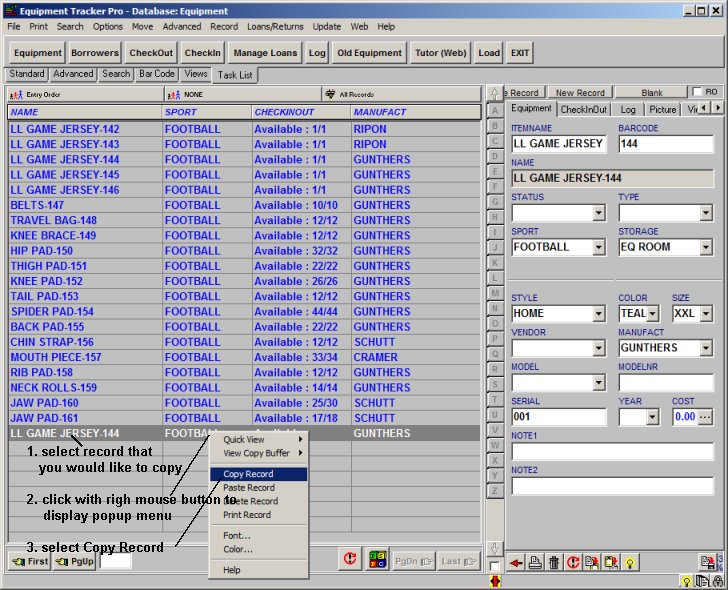Tick the checkbox below the alphabet index

(495, 566)
